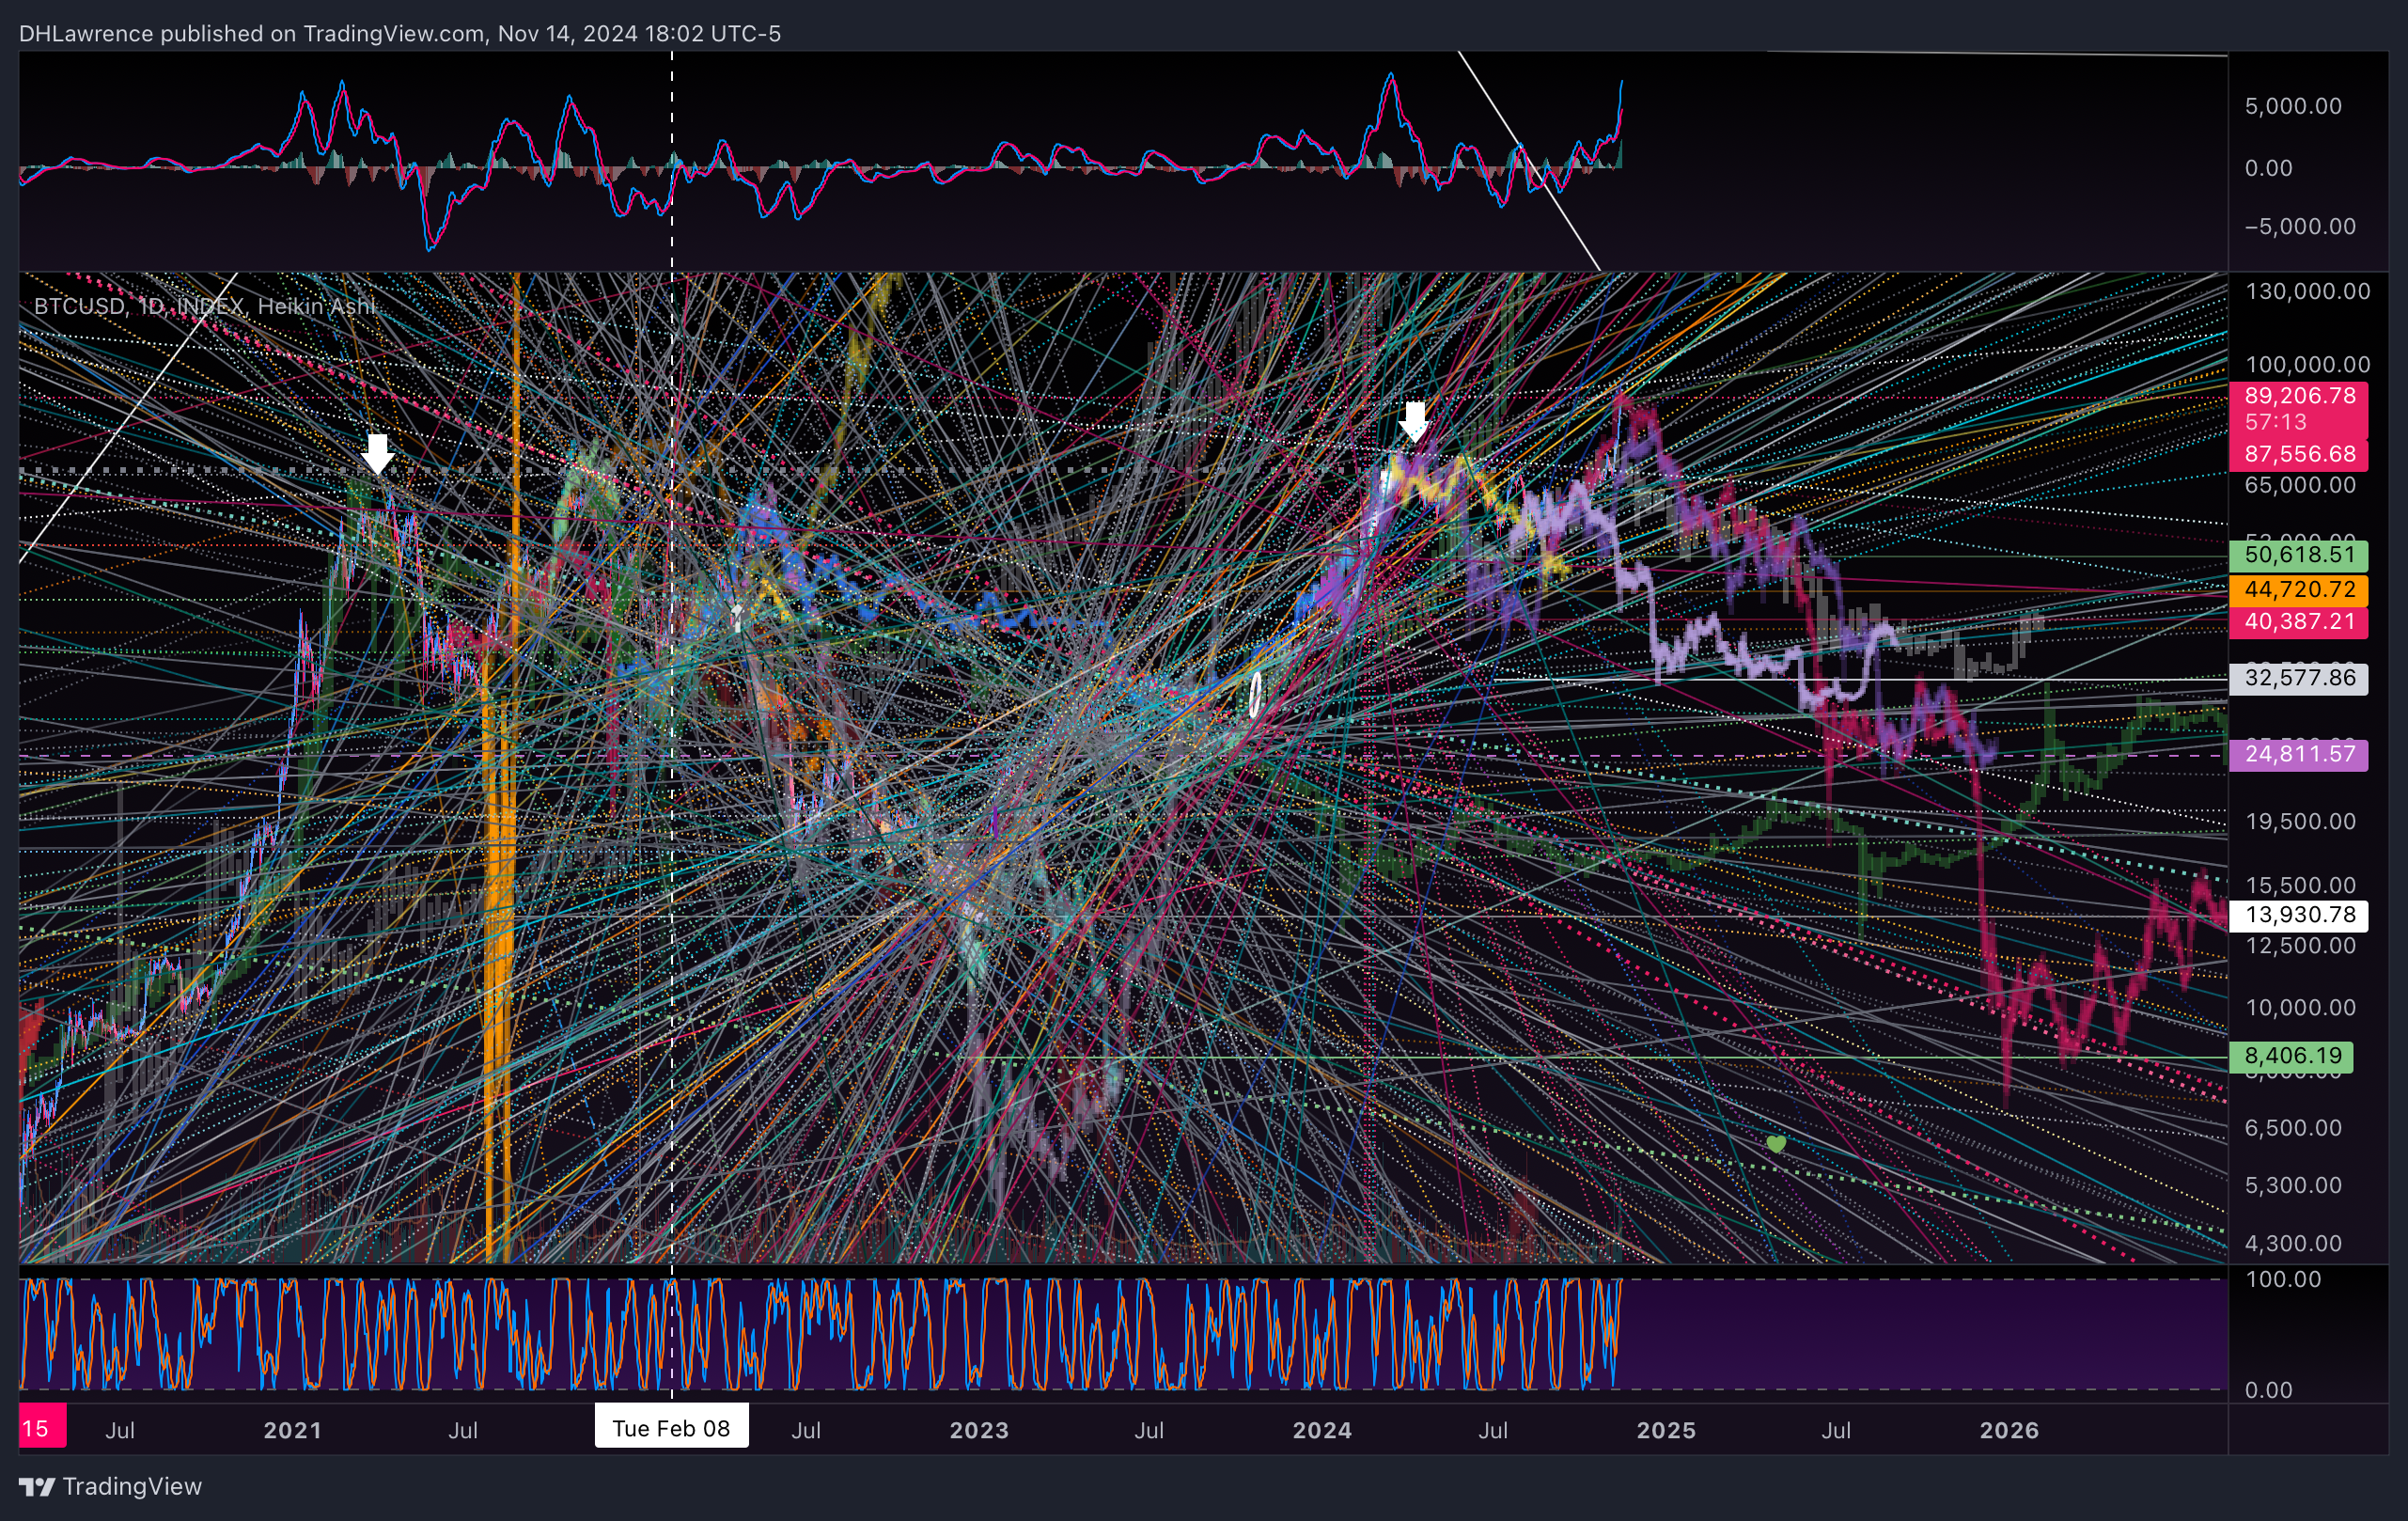Click the 6,500.00 price axis value

[2293, 1128]
